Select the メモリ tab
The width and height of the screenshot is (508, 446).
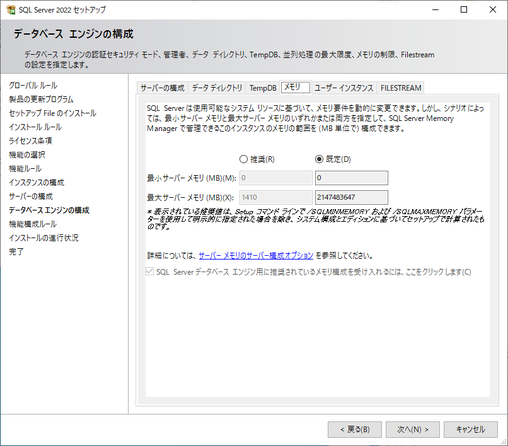[x=295, y=87]
